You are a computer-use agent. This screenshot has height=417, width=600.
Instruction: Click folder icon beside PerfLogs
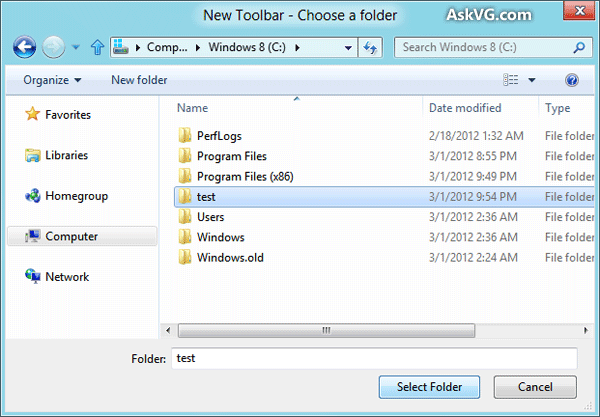(x=185, y=135)
